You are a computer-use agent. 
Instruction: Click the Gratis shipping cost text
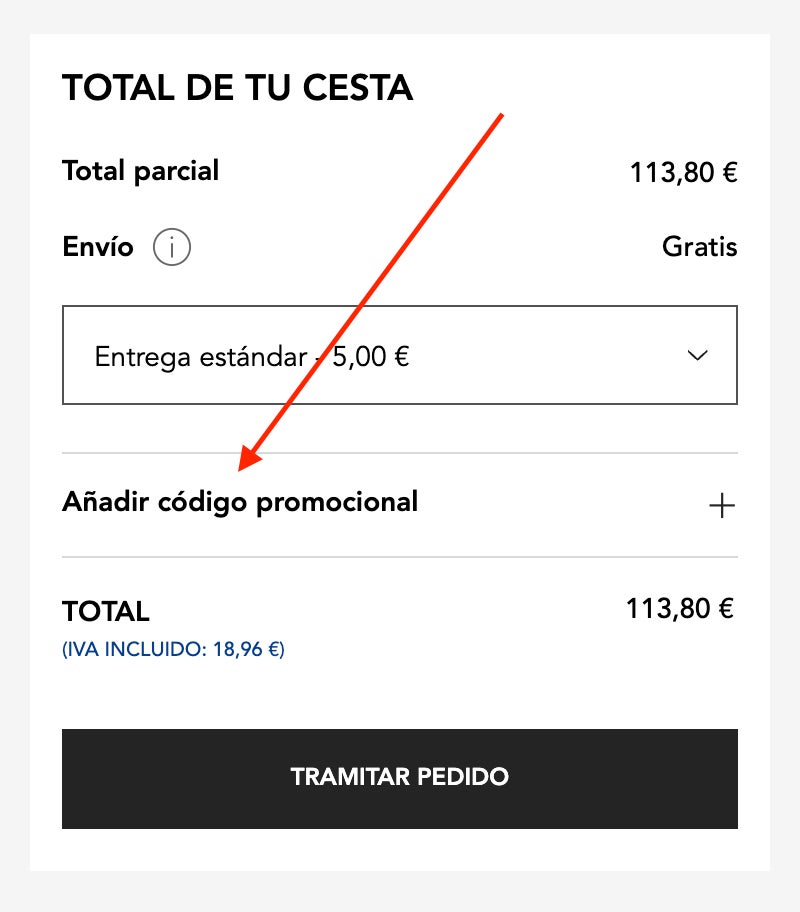699,247
